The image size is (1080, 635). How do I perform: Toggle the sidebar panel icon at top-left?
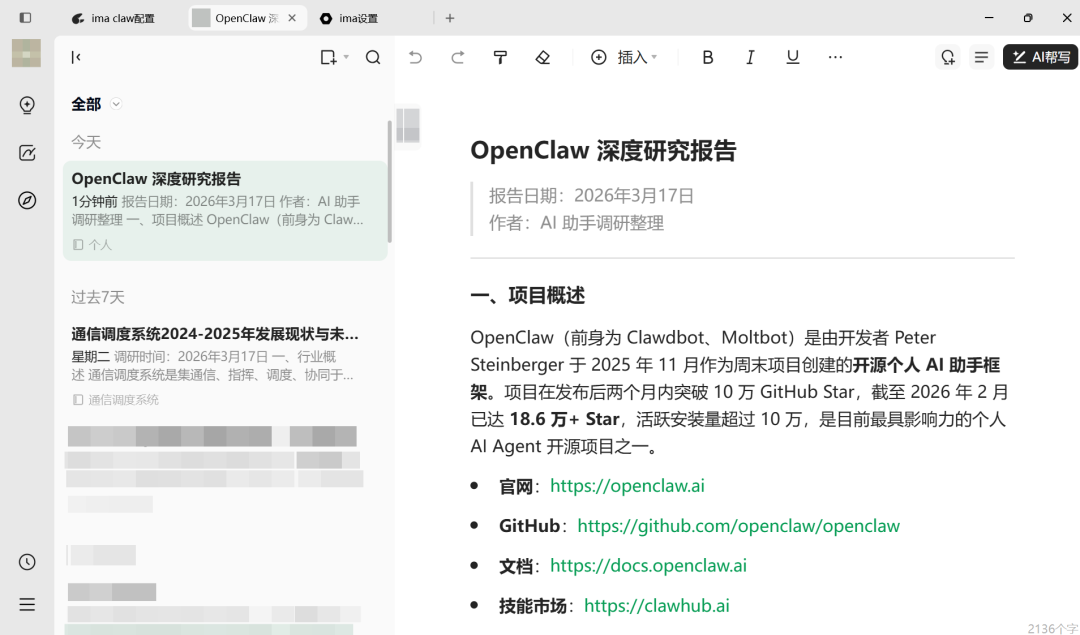pyautogui.click(x=25, y=18)
